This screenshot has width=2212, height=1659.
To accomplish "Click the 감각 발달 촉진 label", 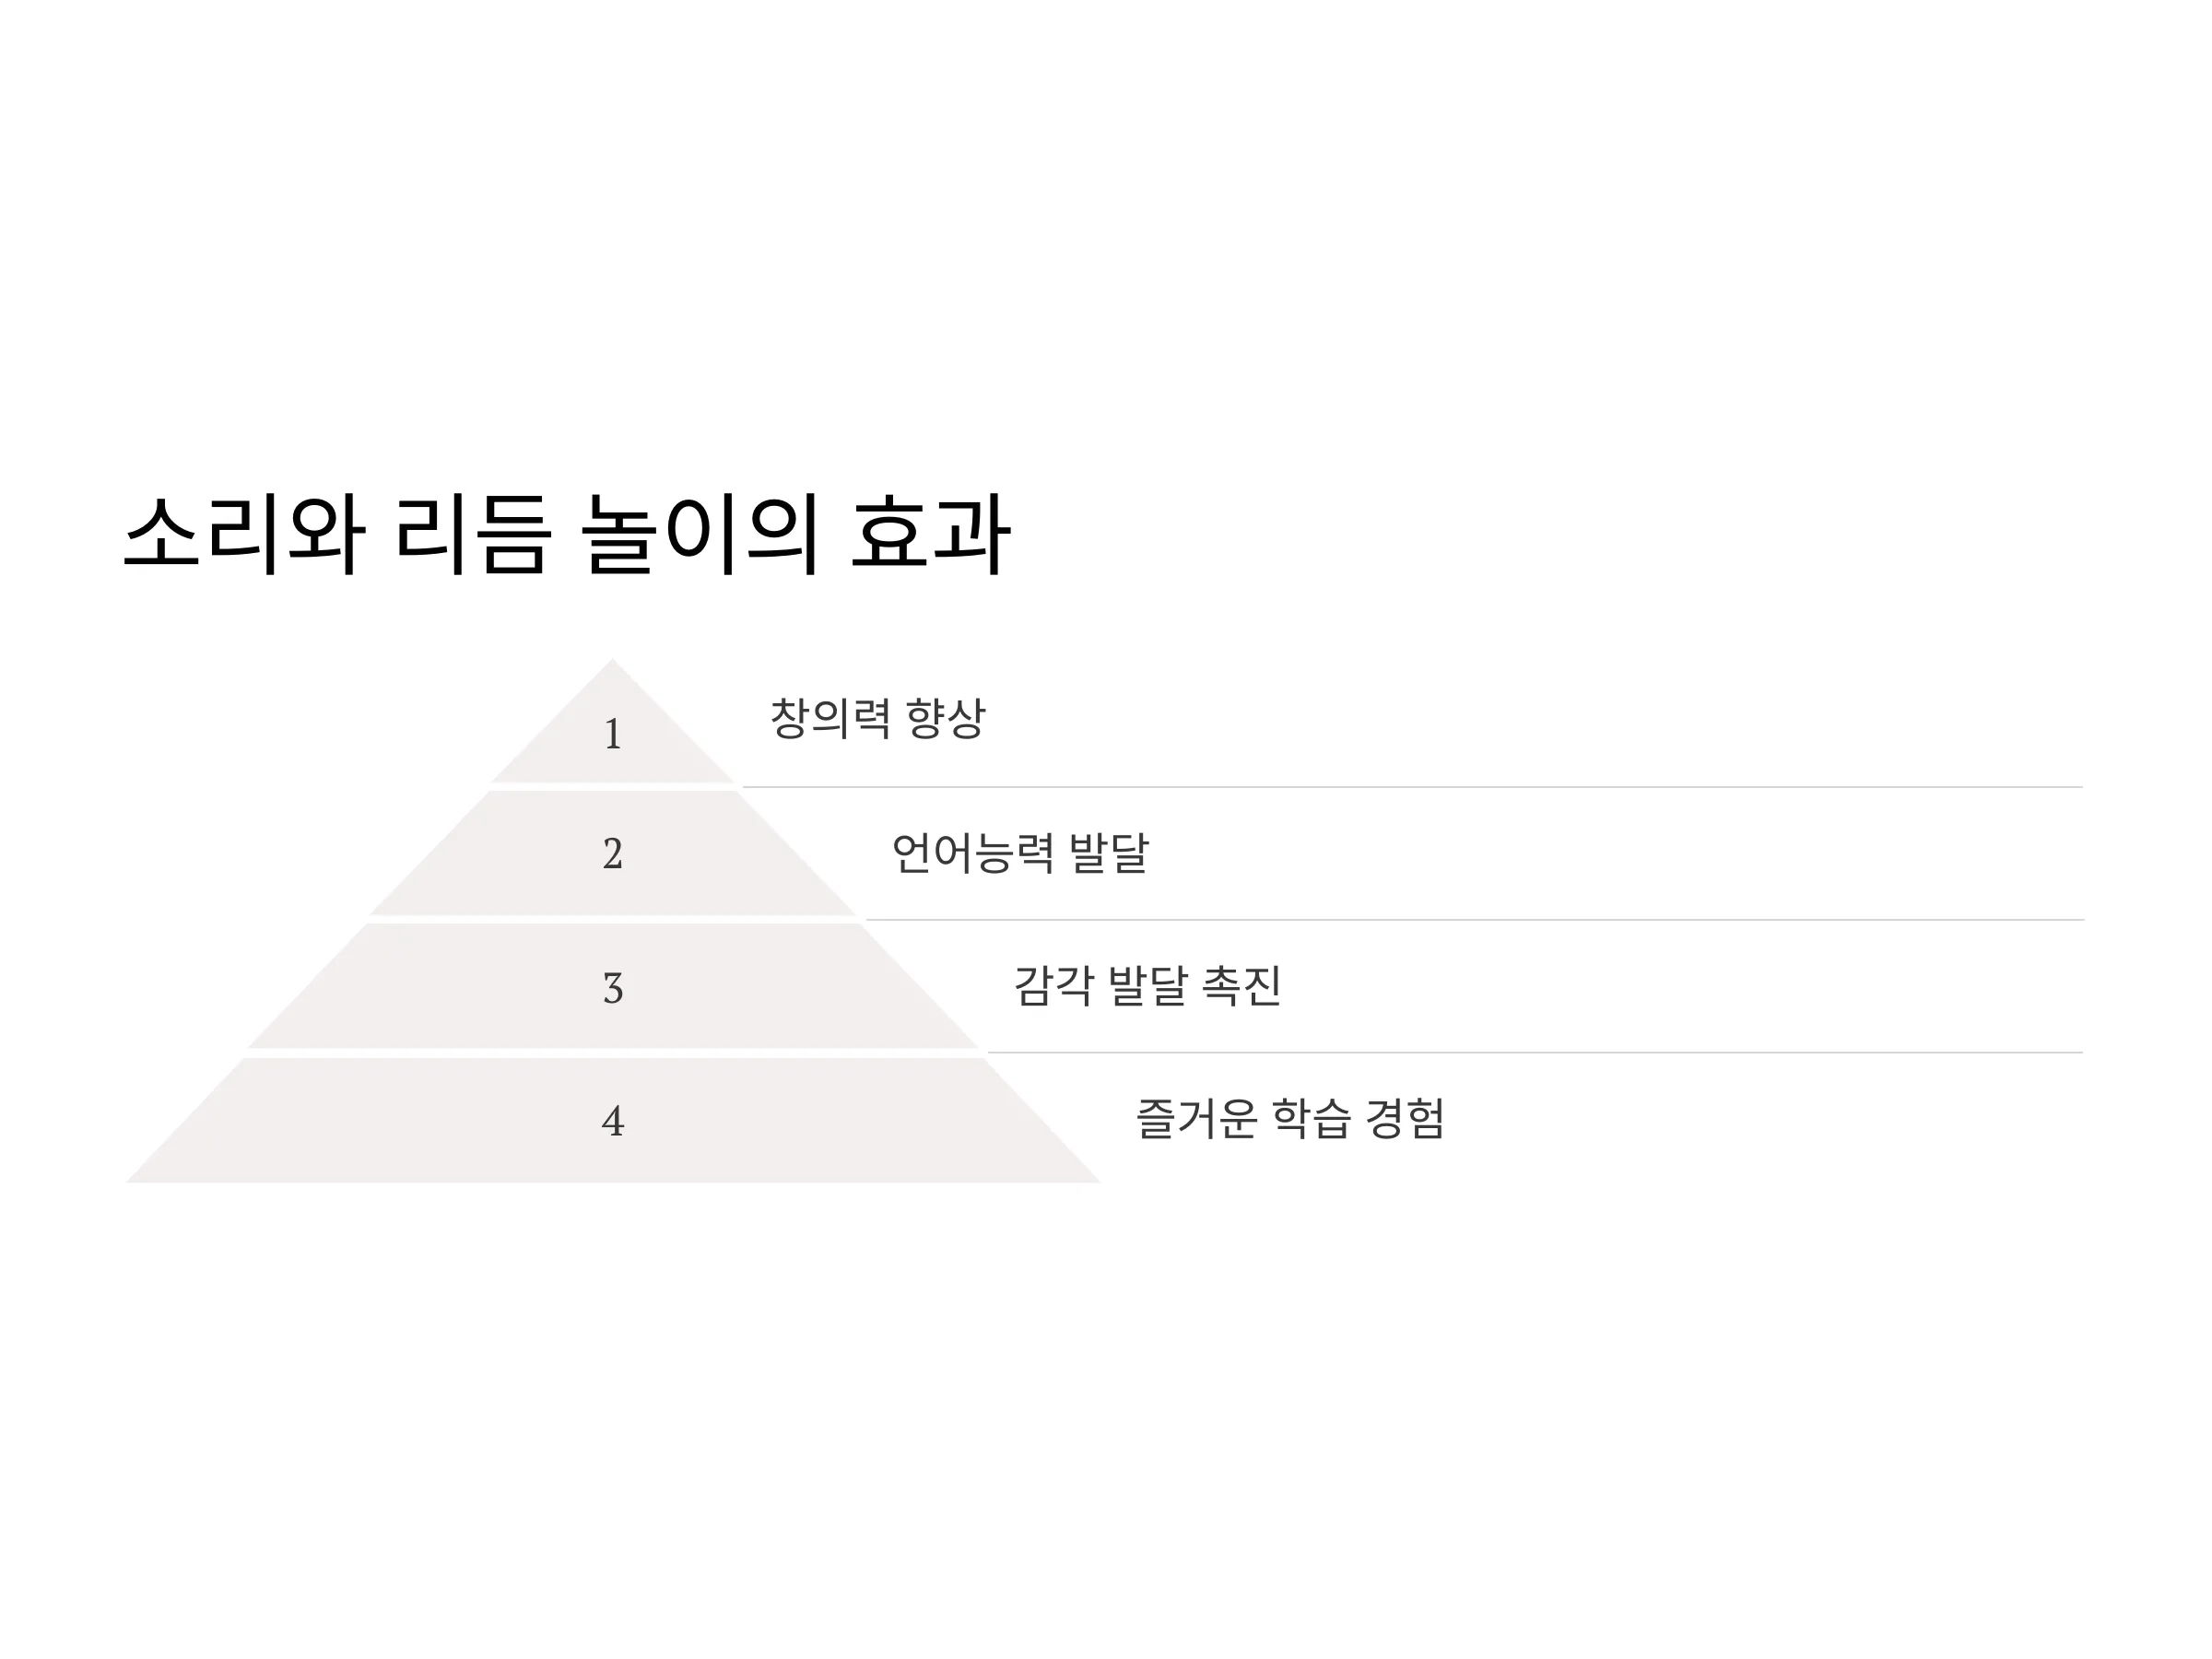I will click(x=1148, y=986).
